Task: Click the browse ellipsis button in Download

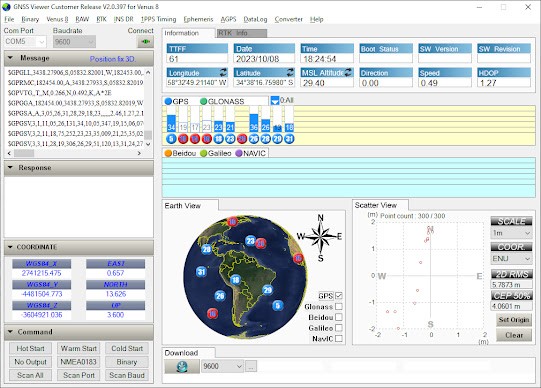Action: (251, 366)
